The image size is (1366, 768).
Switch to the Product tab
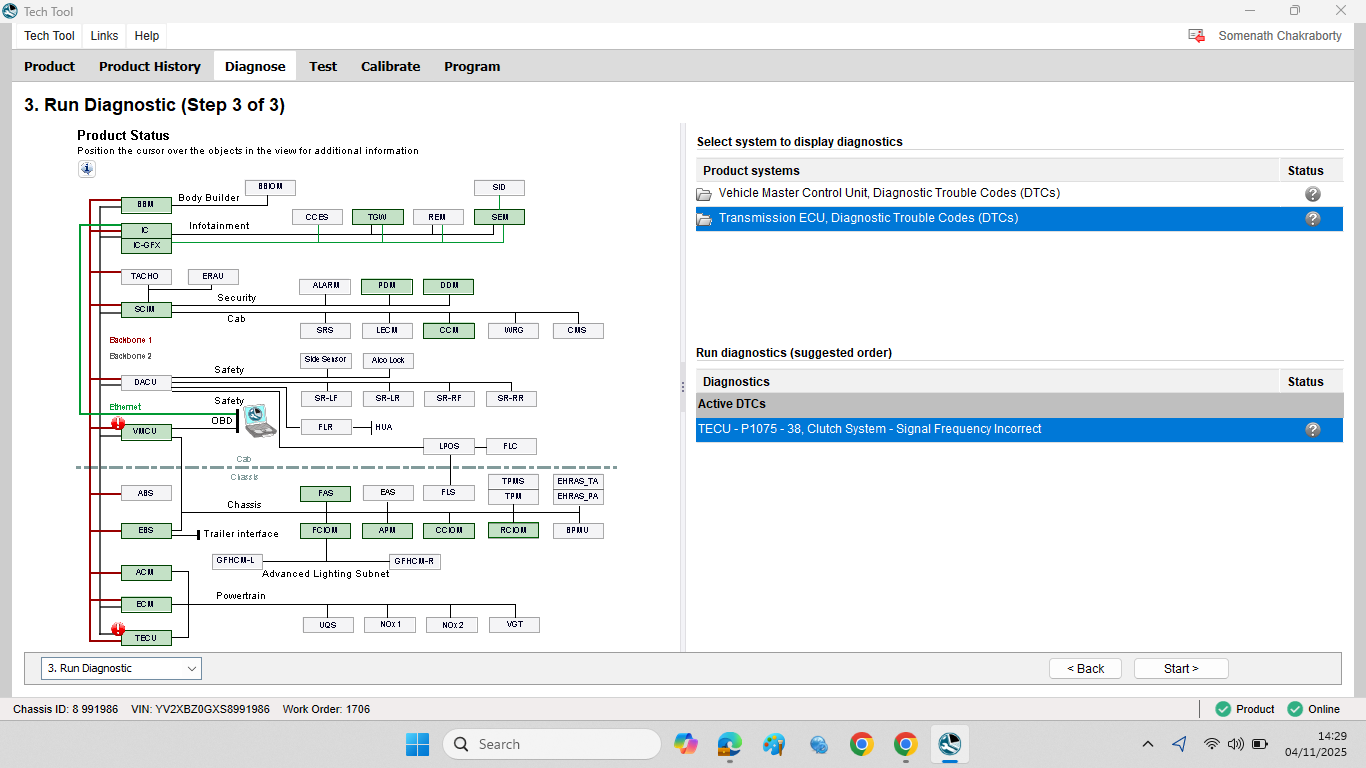(x=49, y=66)
